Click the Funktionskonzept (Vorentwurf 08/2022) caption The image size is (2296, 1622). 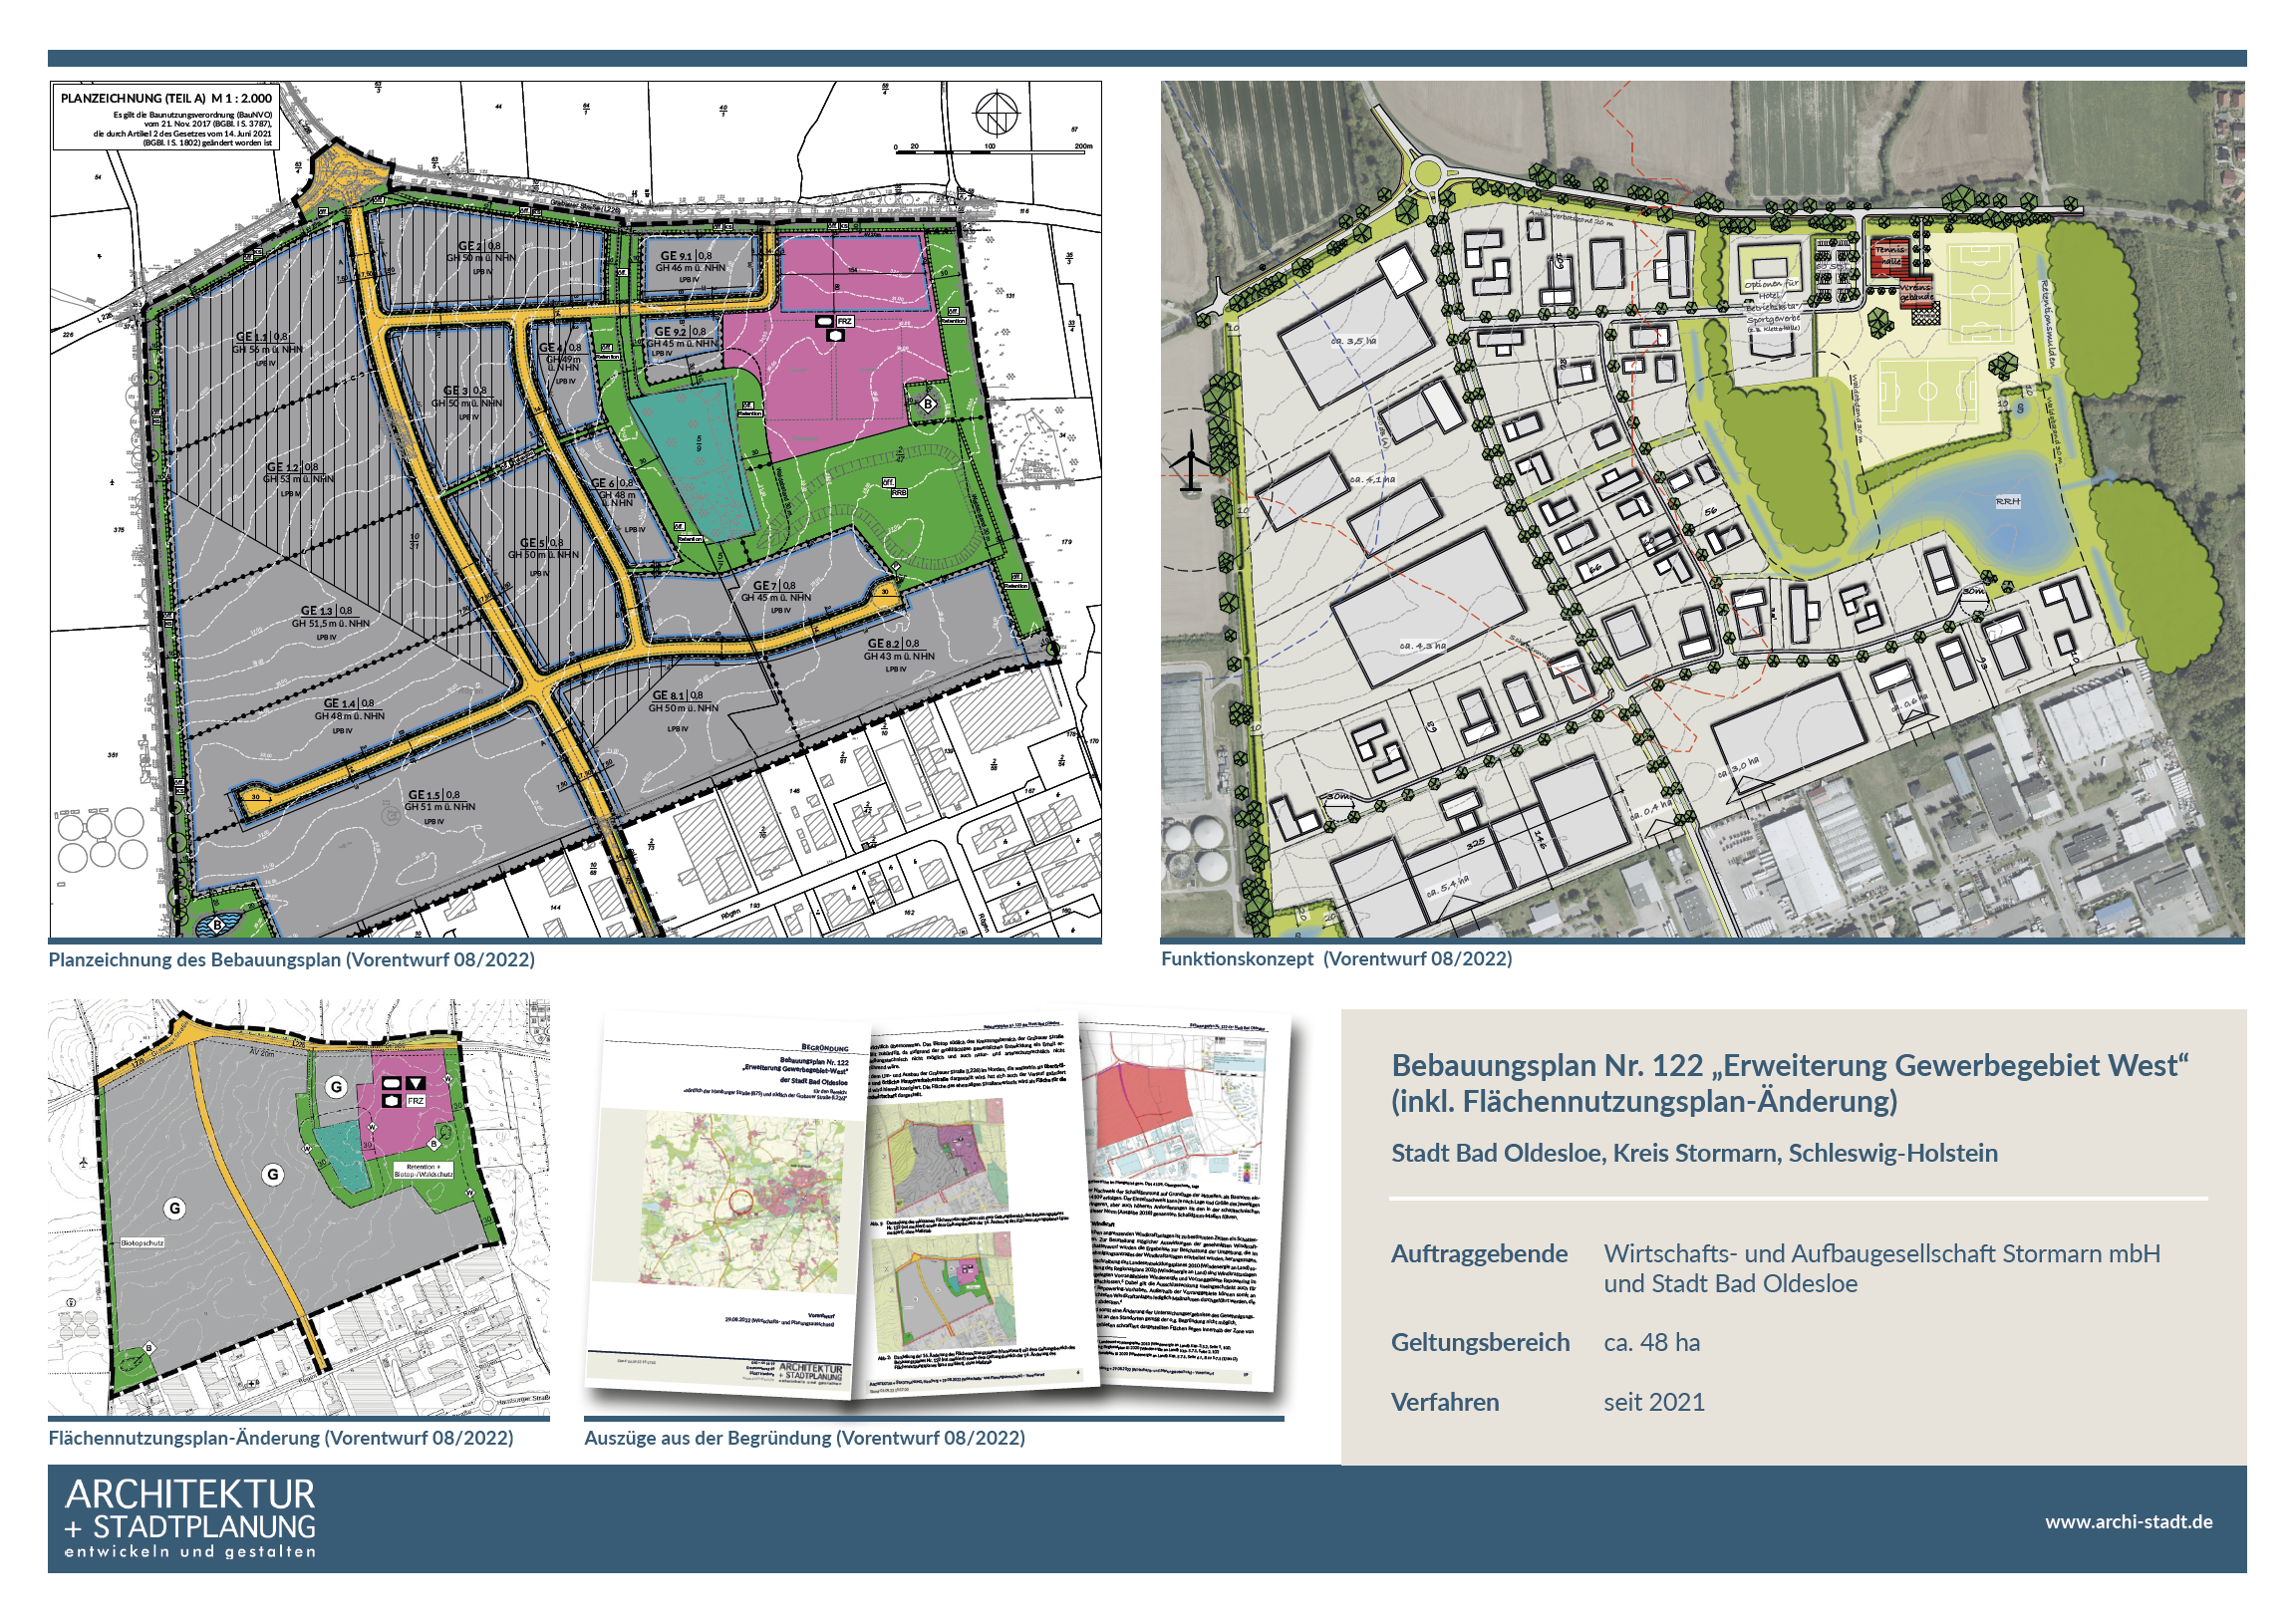point(1336,959)
